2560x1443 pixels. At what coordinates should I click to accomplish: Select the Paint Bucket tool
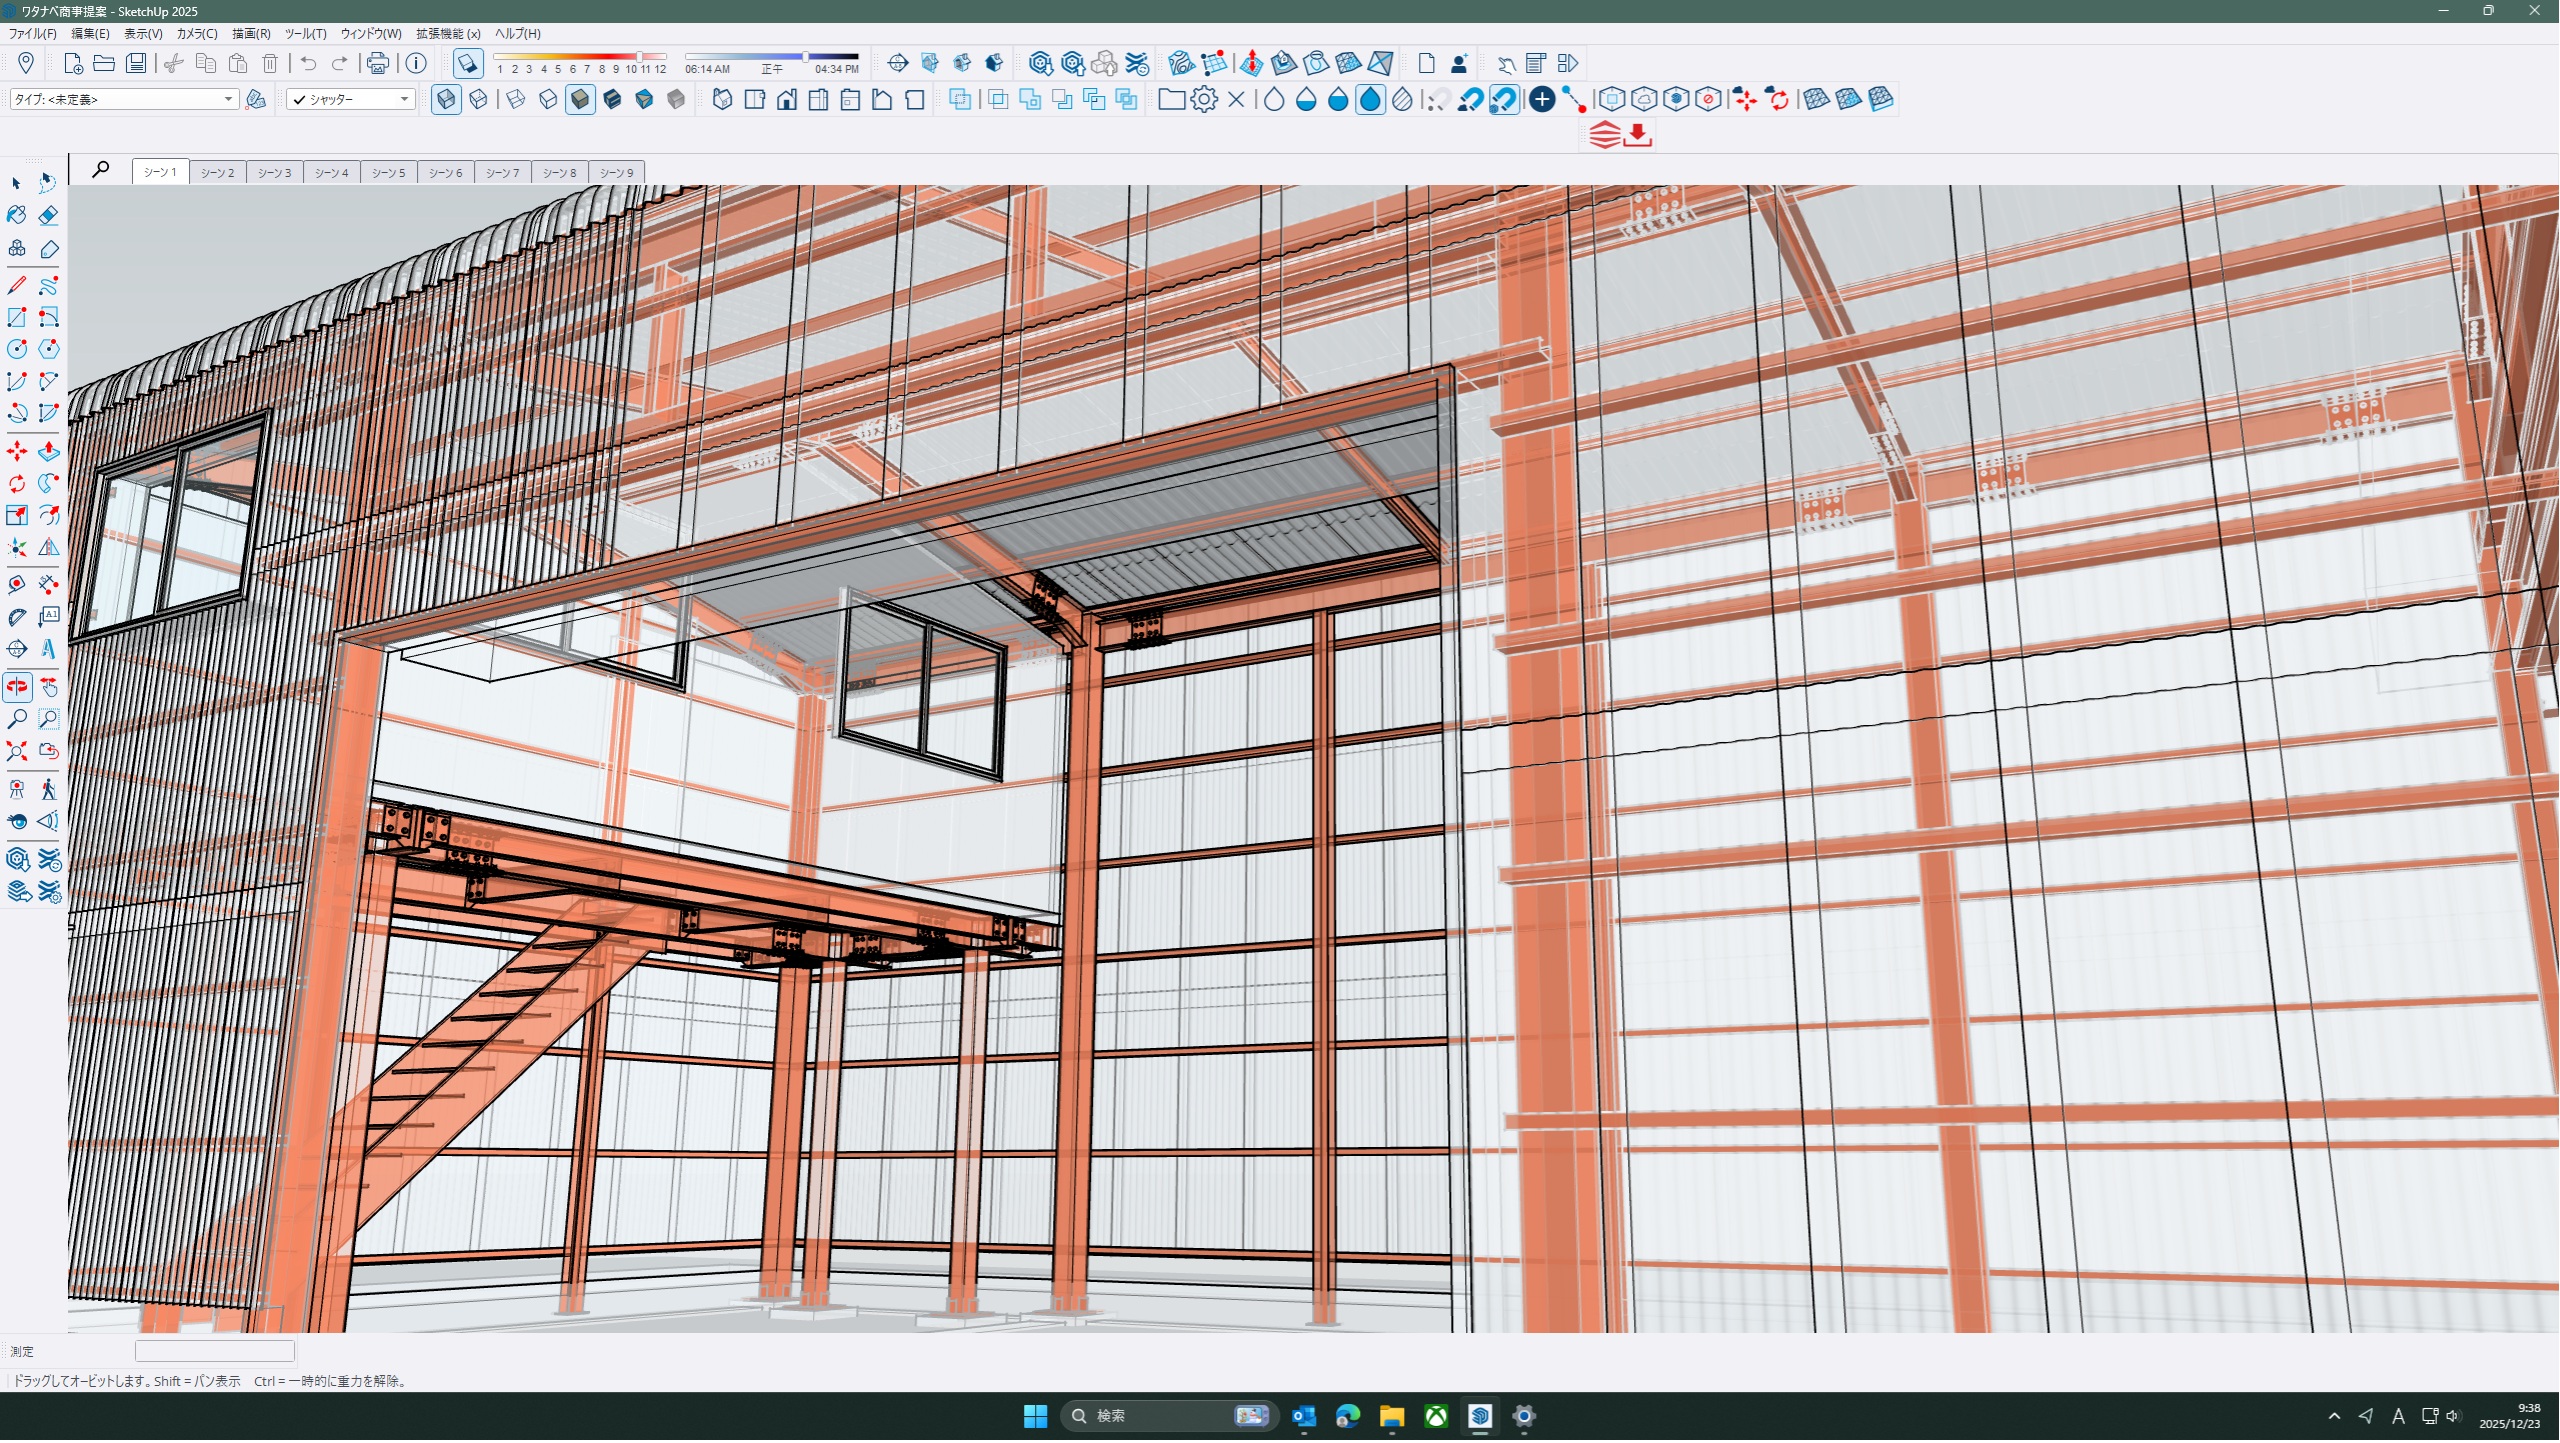click(17, 216)
